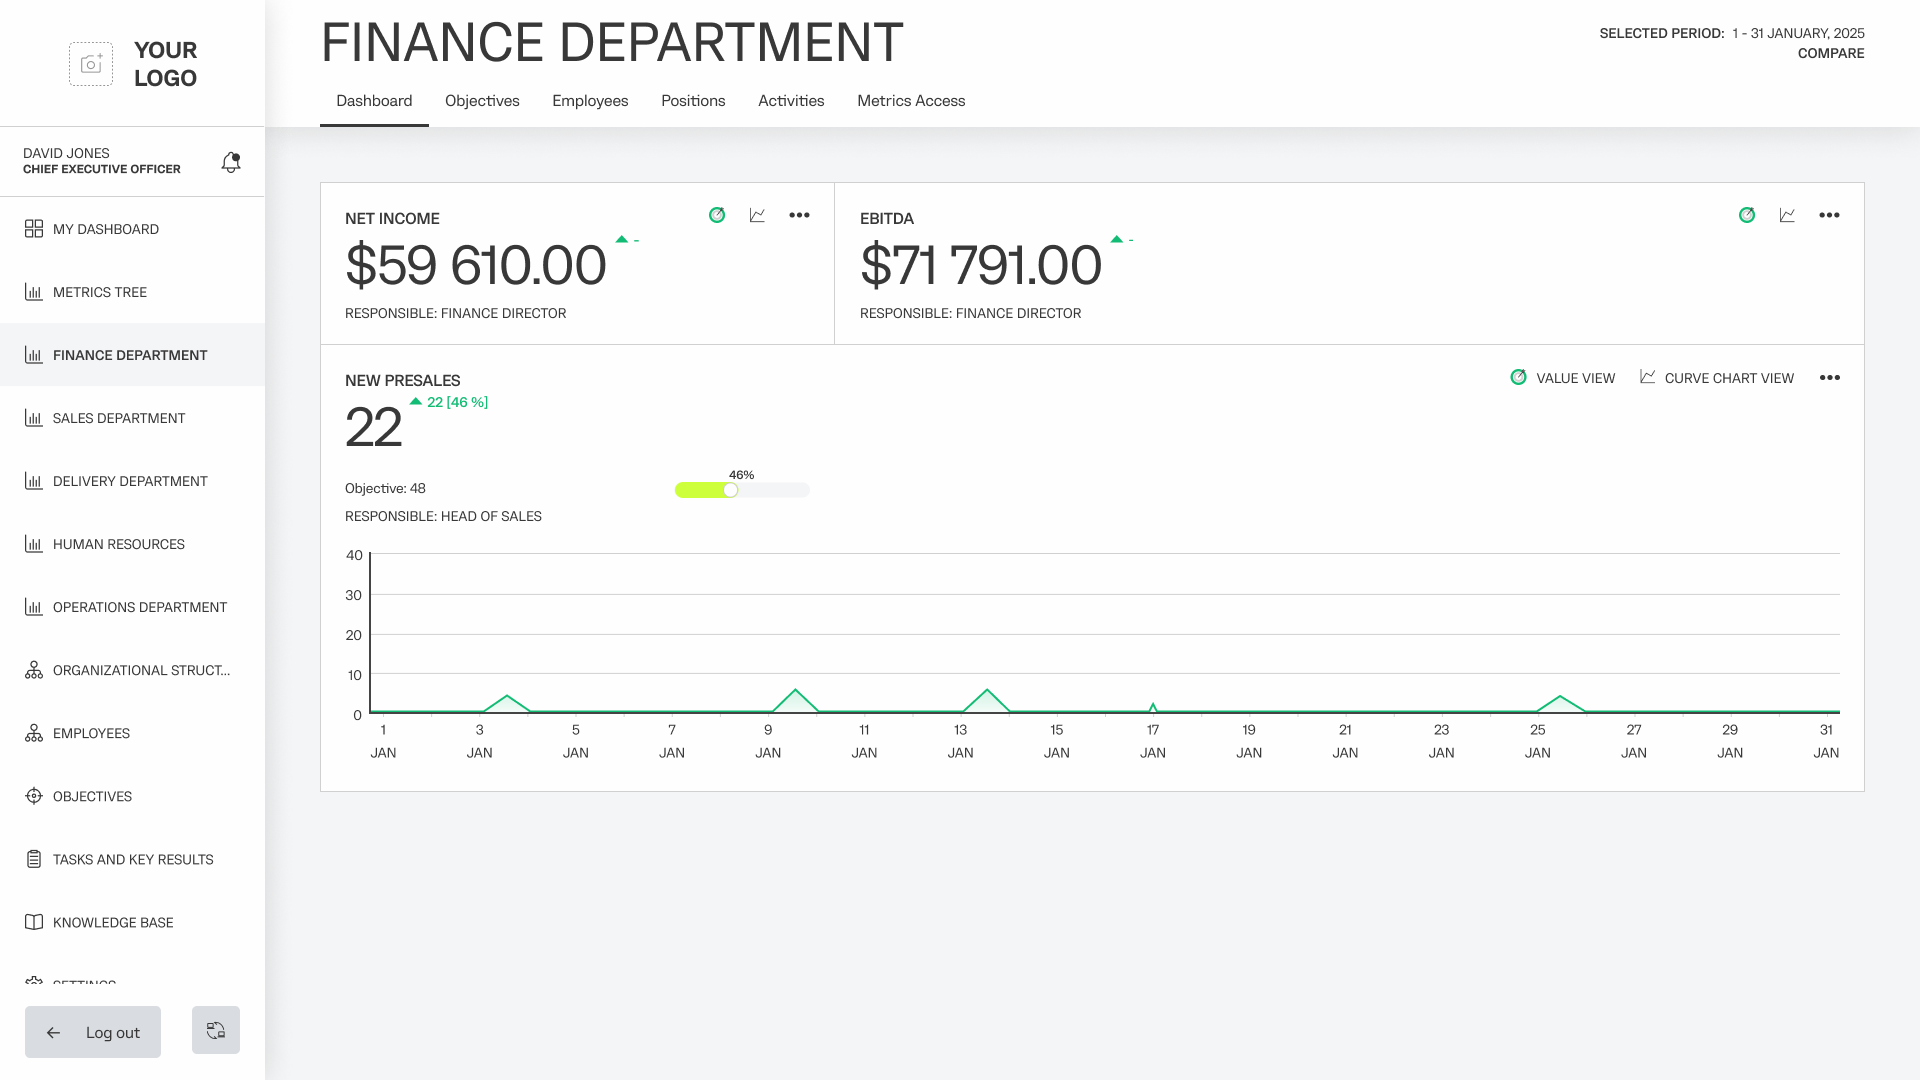
Task: Go to Organizational Structure page
Action: coord(141,670)
